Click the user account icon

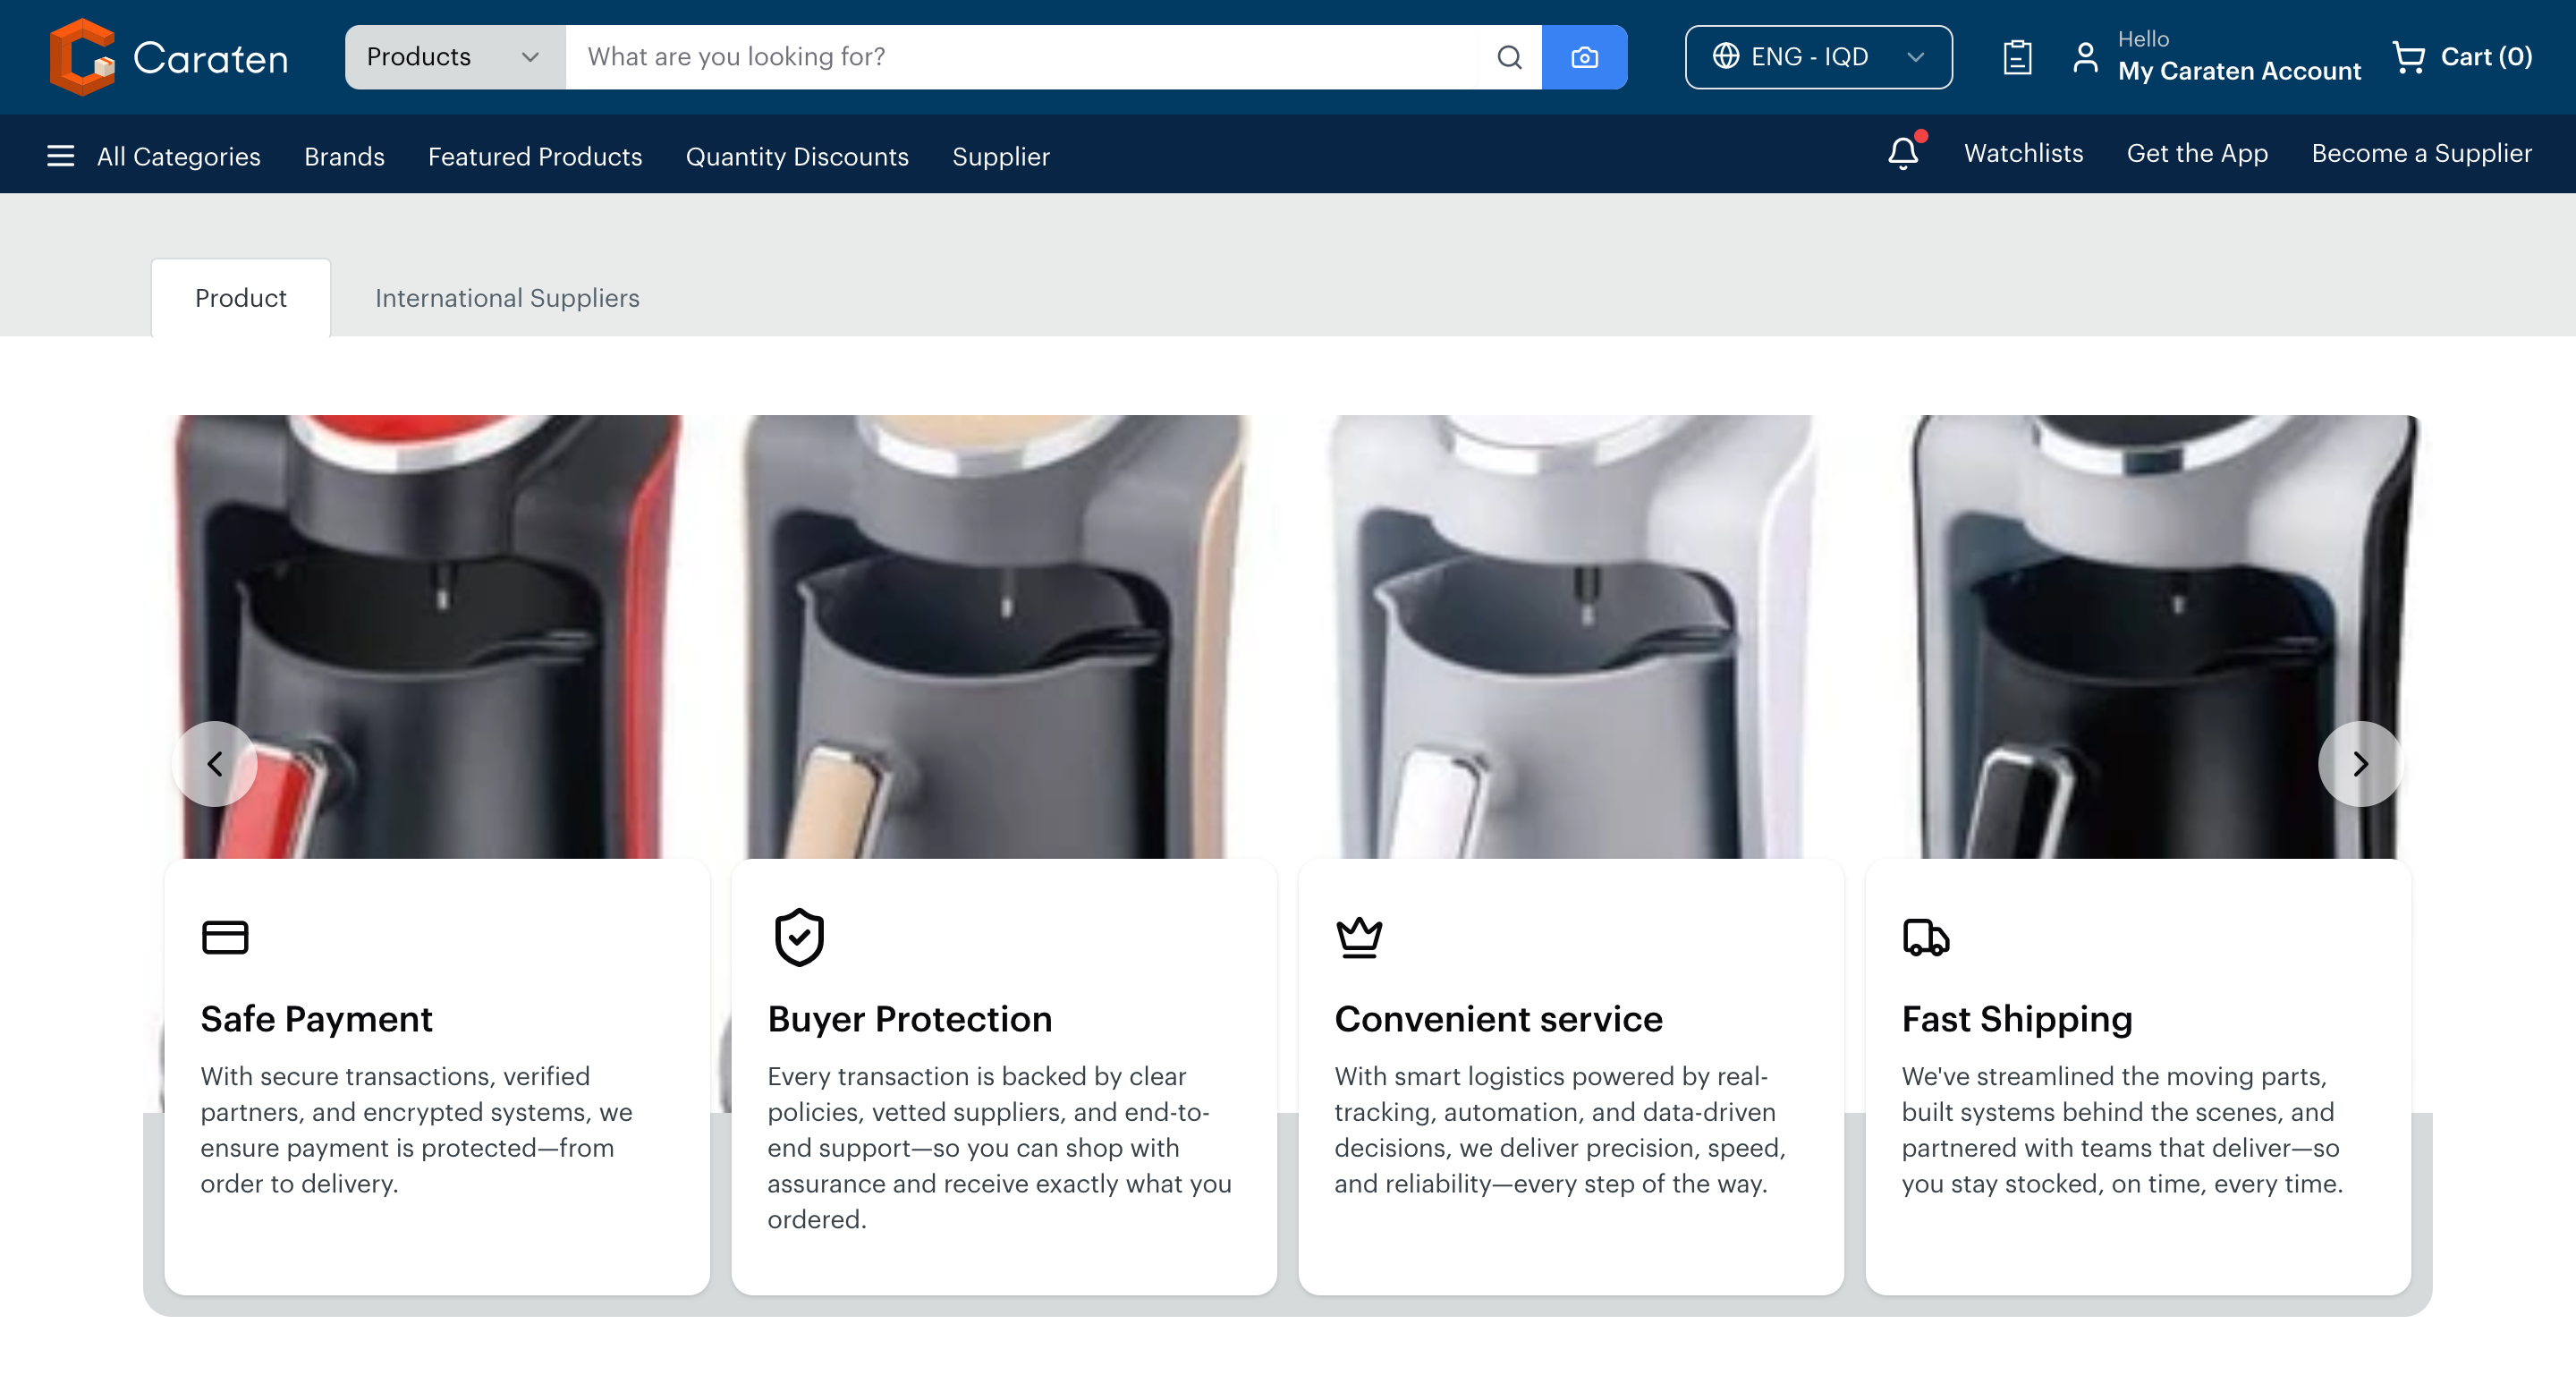(x=2085, y=57)
